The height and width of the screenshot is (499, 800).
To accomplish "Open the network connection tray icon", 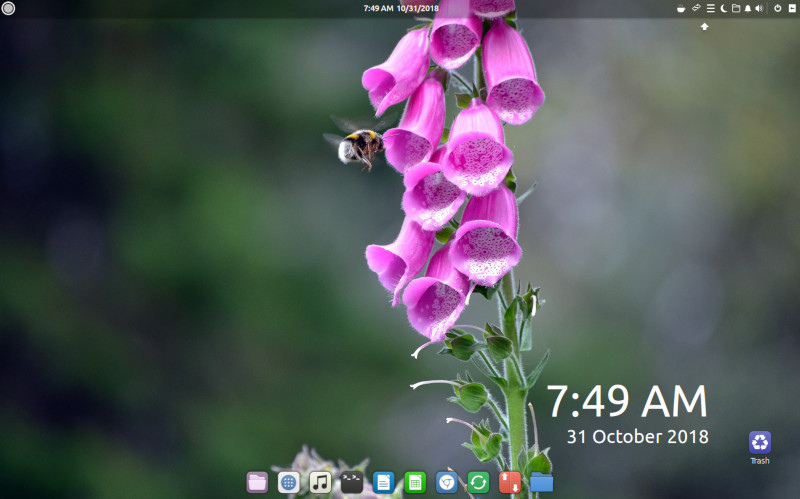I will (x=696, y=8).
